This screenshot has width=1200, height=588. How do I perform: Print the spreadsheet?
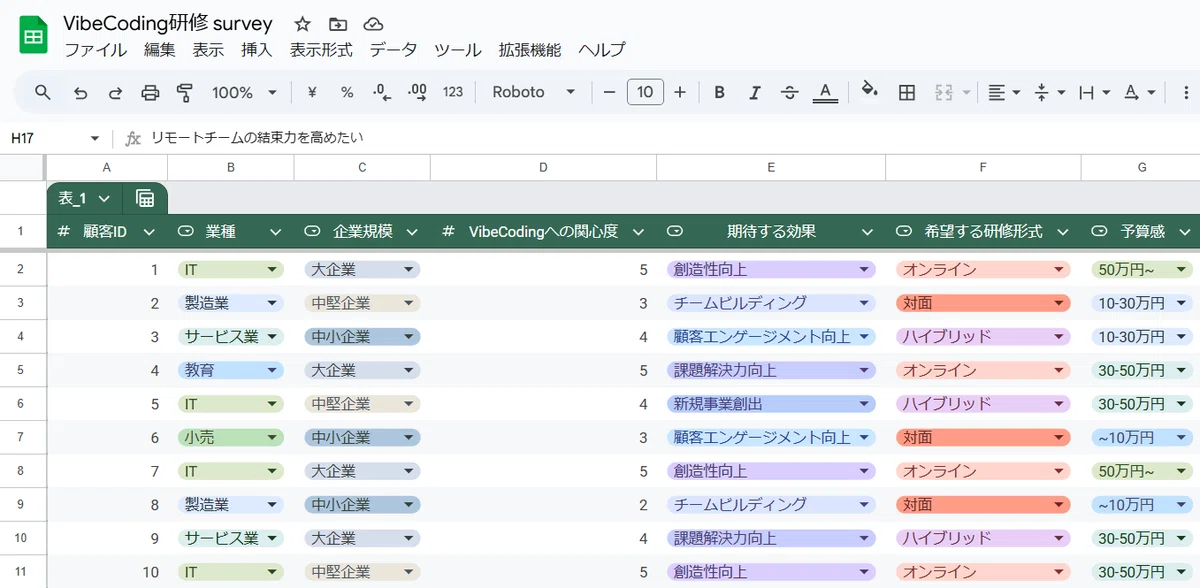(x=150, y=92)
